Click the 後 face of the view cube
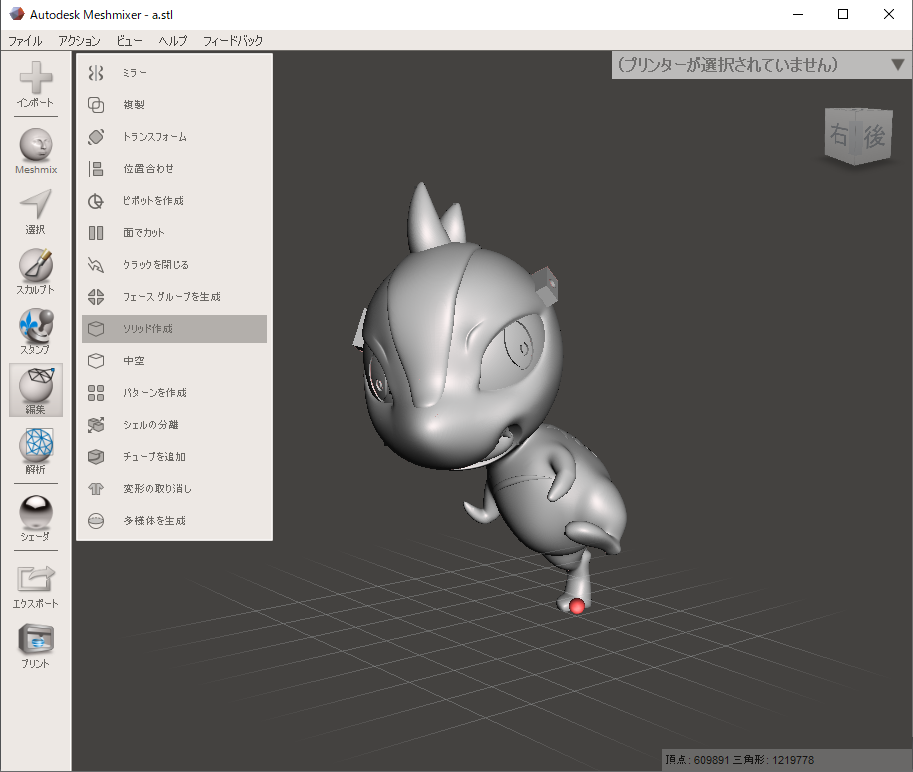The width and height of the screenshot is (913, 772). 874,137
